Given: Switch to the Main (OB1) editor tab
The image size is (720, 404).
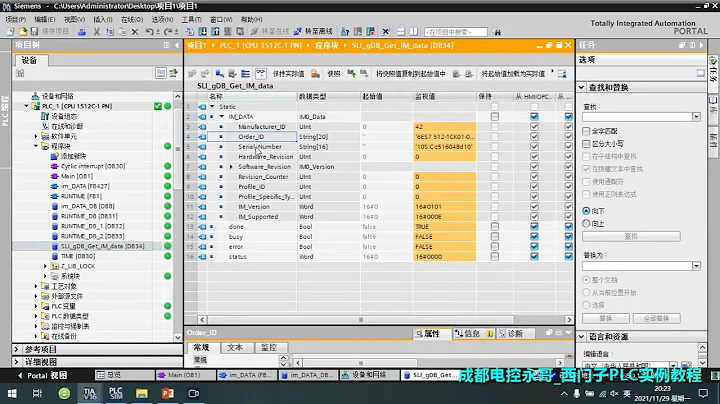Looking at the screenshot, I should pos(185,375).
